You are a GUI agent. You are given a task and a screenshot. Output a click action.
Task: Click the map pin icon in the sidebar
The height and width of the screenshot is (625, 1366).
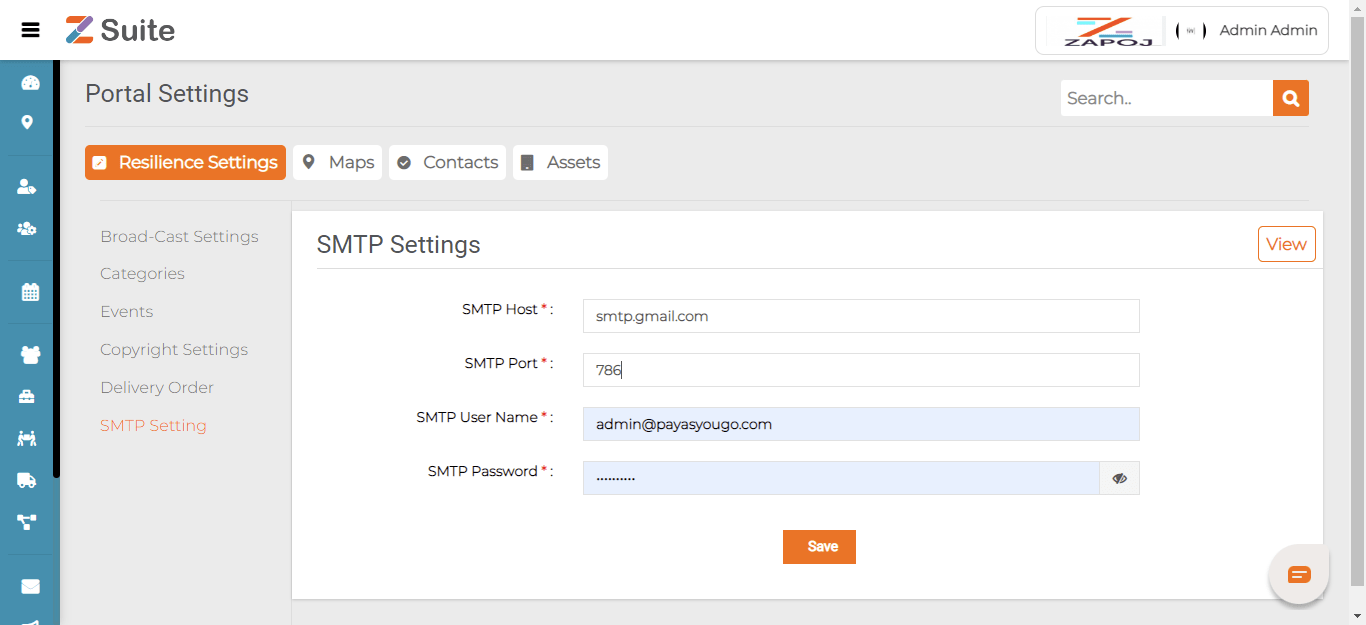(x=28, y=122)
